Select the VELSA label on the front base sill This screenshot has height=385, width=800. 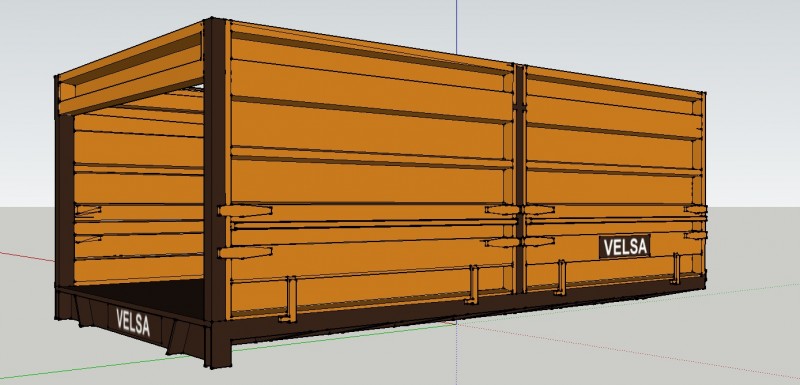(133, 322)
